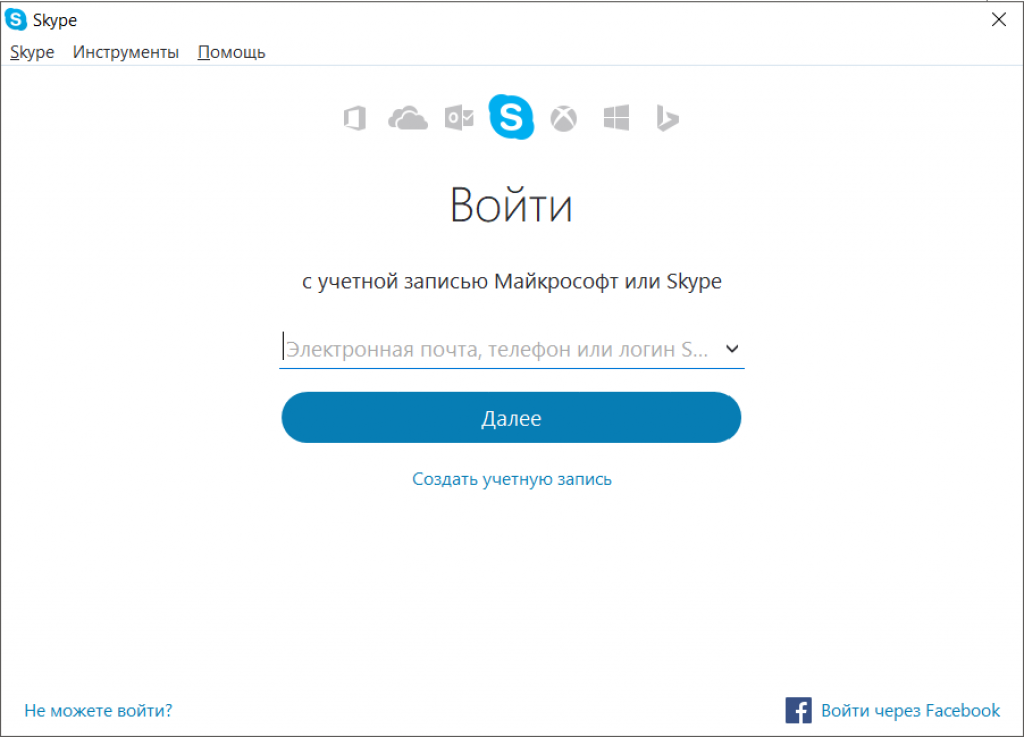The image size is (1024, 737).
Task: Click the Windows logo icon
Action: tap(616, 118)
